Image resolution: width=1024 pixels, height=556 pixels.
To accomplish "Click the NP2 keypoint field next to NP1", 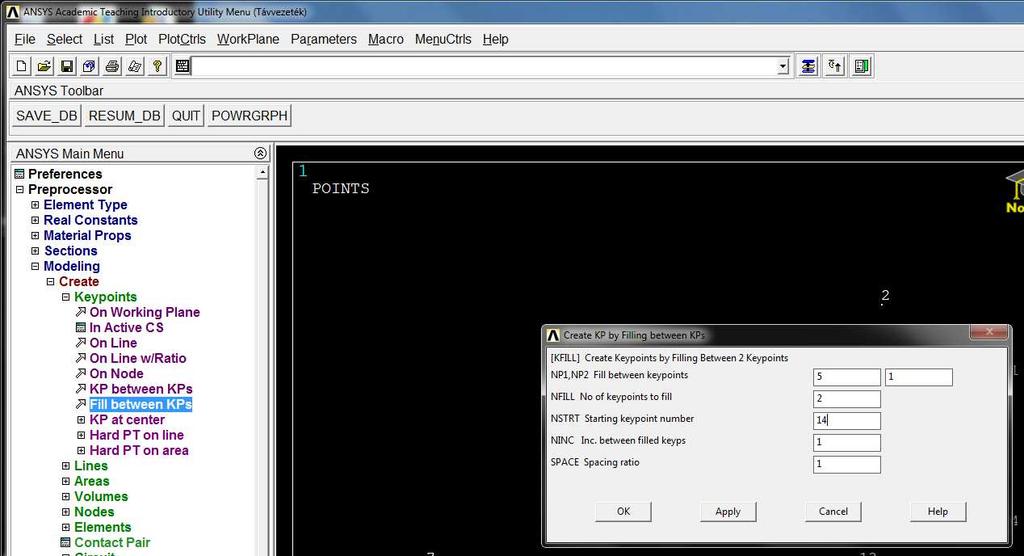I will click(x=918, y=377).
